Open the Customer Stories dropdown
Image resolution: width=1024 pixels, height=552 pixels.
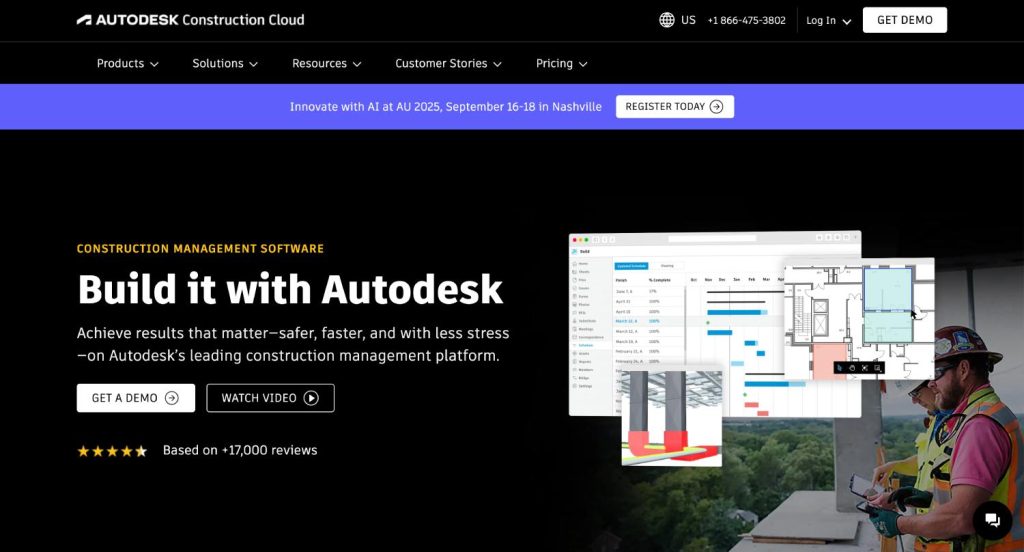click(448, 63)
